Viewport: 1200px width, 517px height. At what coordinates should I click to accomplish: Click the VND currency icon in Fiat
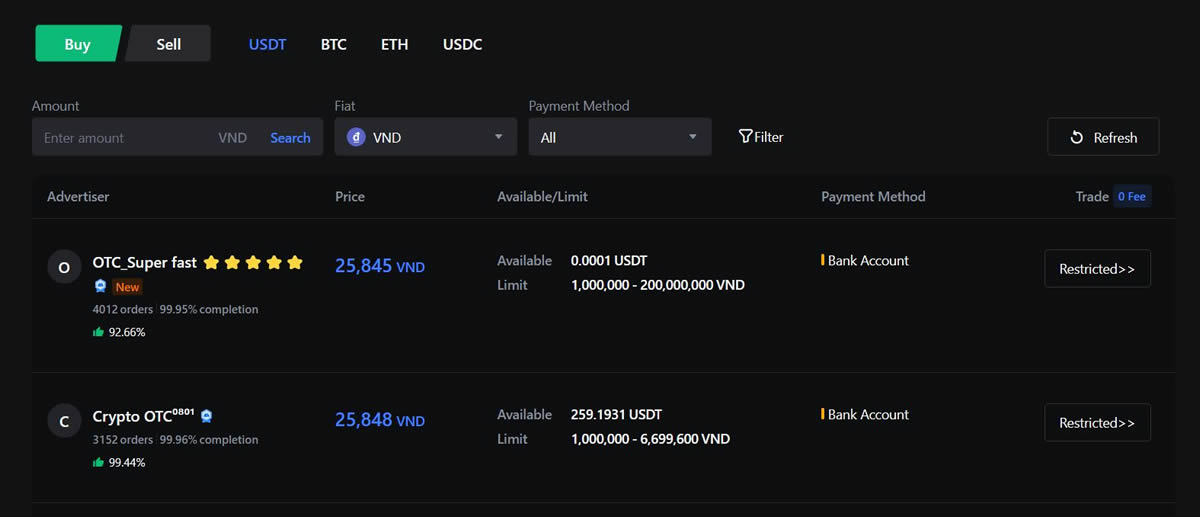click(x=356, y=137)
